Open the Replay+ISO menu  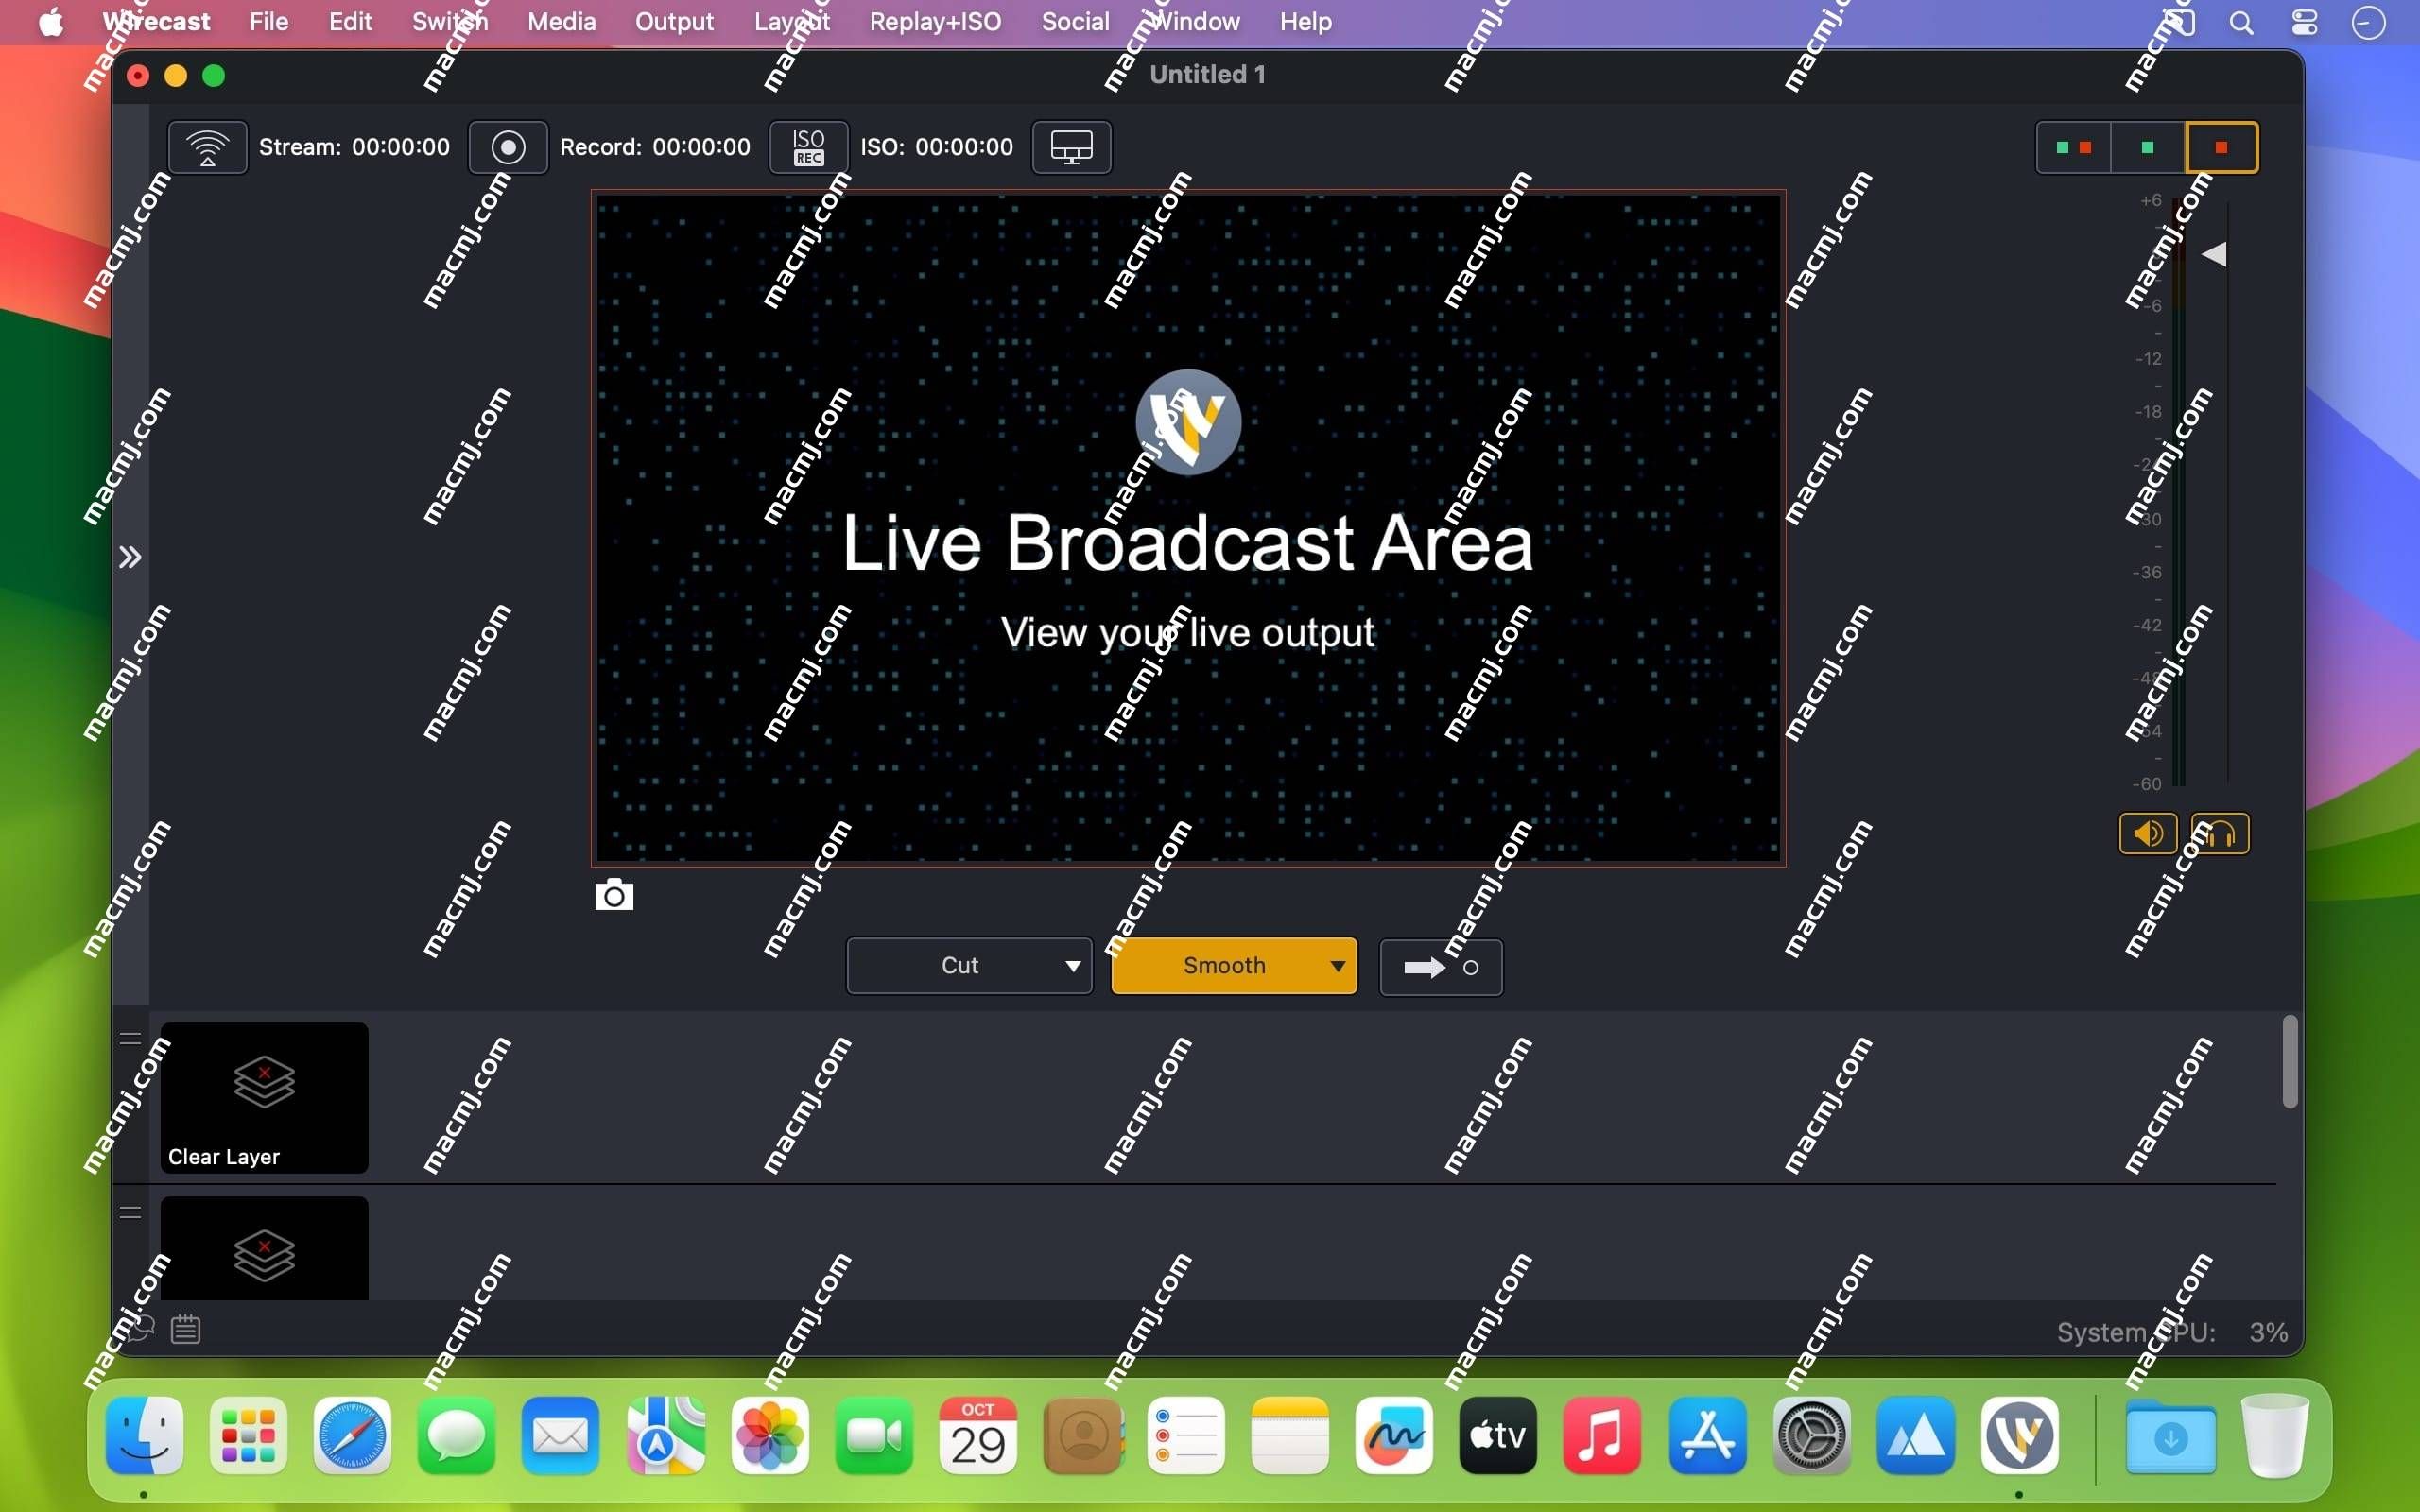coord(938,21)
